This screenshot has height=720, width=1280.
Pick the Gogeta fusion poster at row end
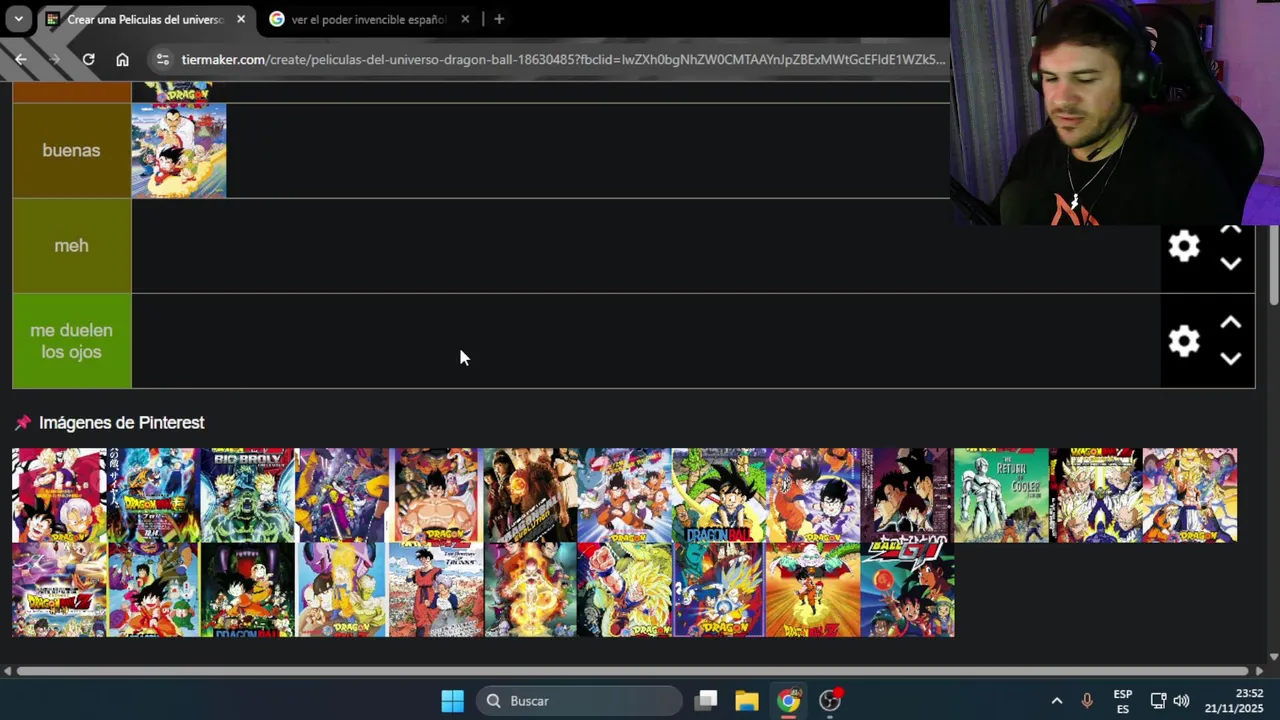tap(1190, 495)
